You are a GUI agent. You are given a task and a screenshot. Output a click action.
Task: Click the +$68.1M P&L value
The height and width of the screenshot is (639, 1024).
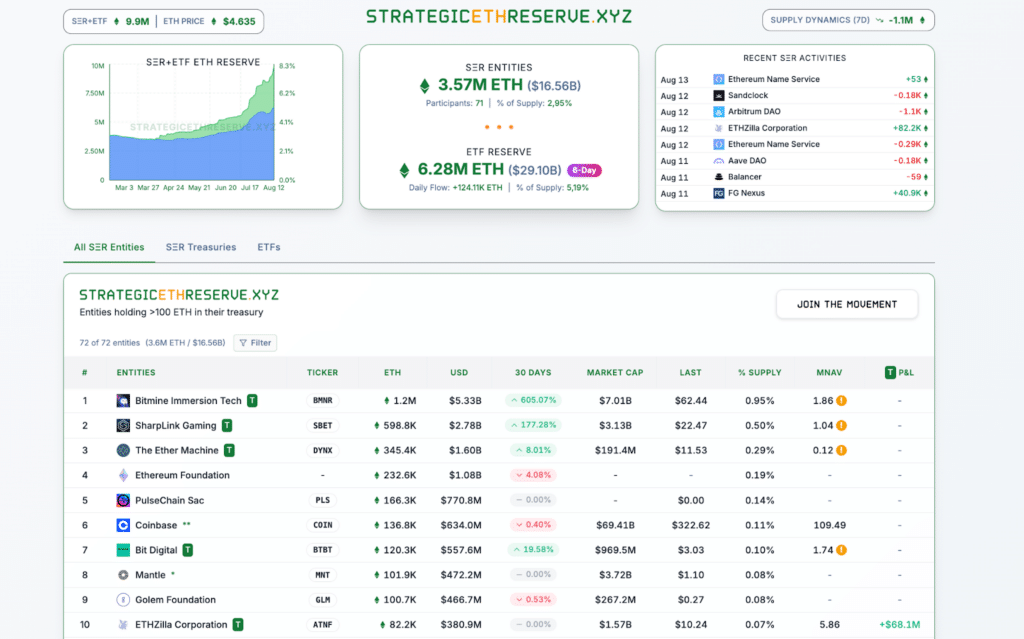899,625
